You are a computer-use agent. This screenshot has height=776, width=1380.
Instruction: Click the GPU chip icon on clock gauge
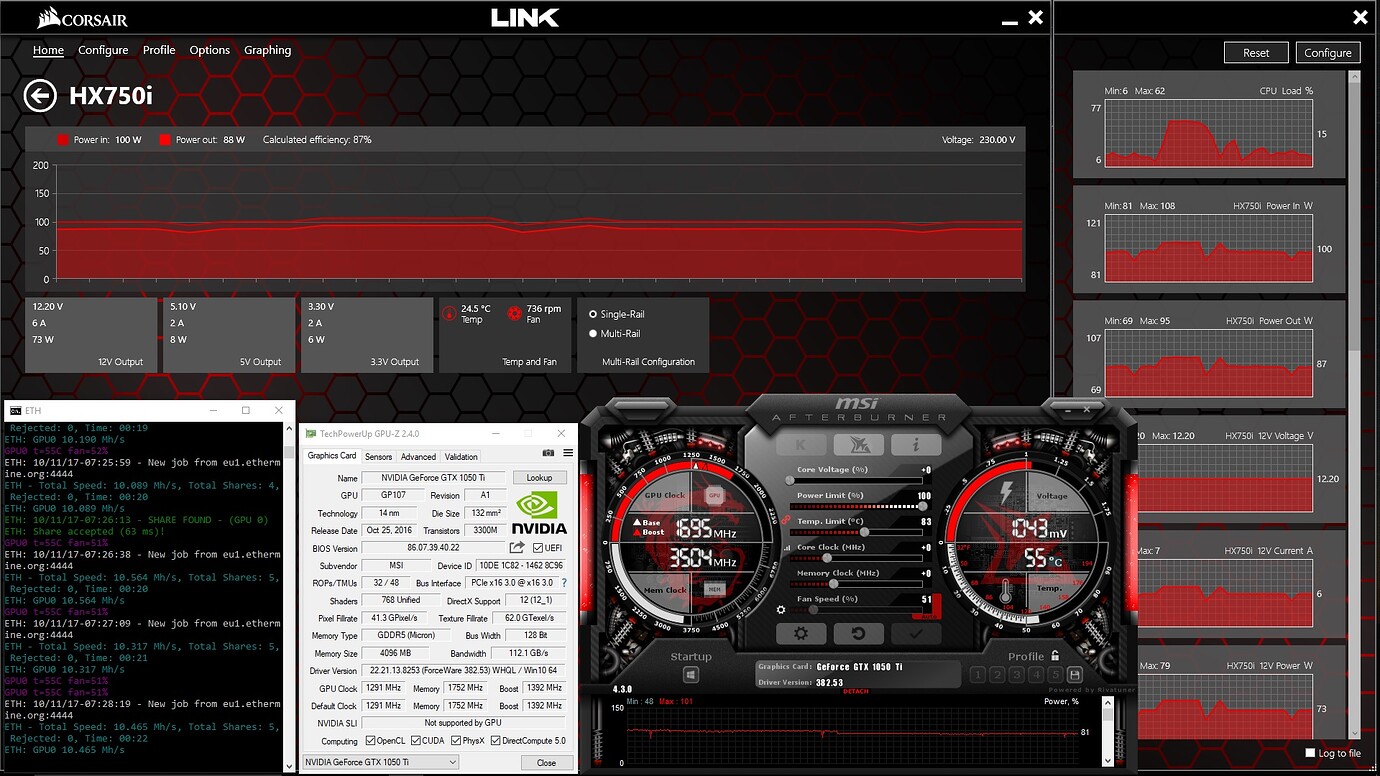pyautogui.click(x=714, y=495)
